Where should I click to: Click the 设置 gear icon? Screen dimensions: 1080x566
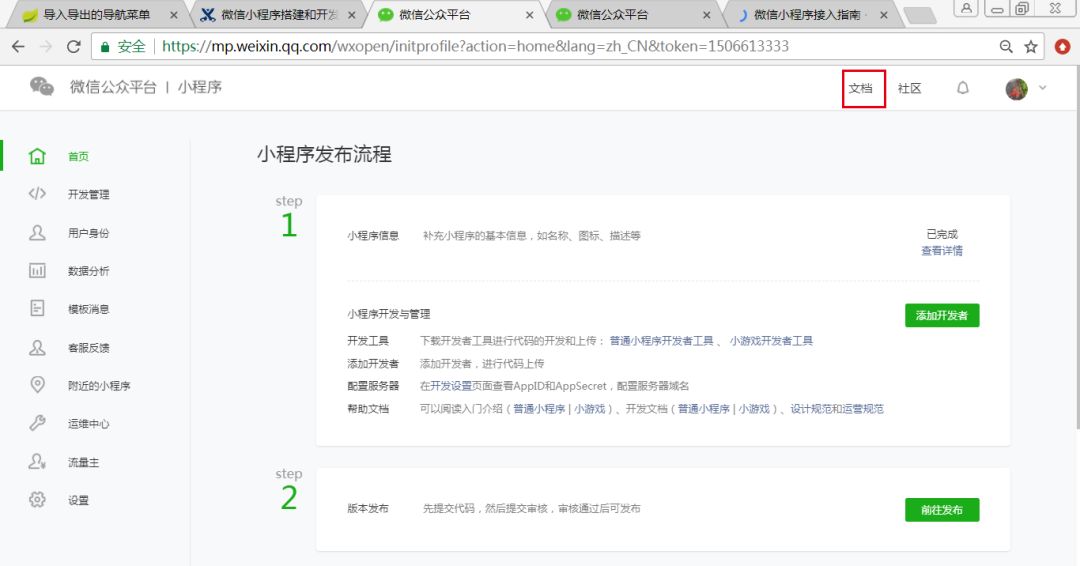point(37,500)
